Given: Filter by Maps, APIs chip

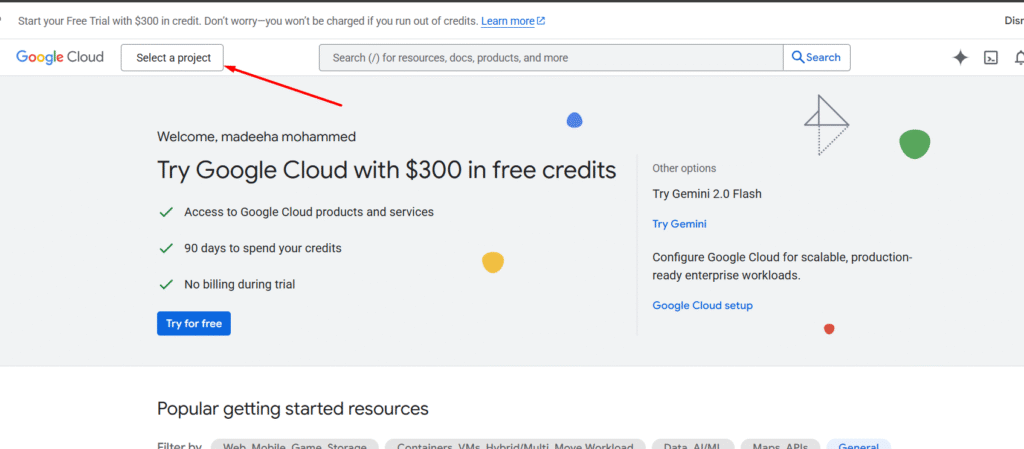Looking at the screenshot, I should point(780,445).
